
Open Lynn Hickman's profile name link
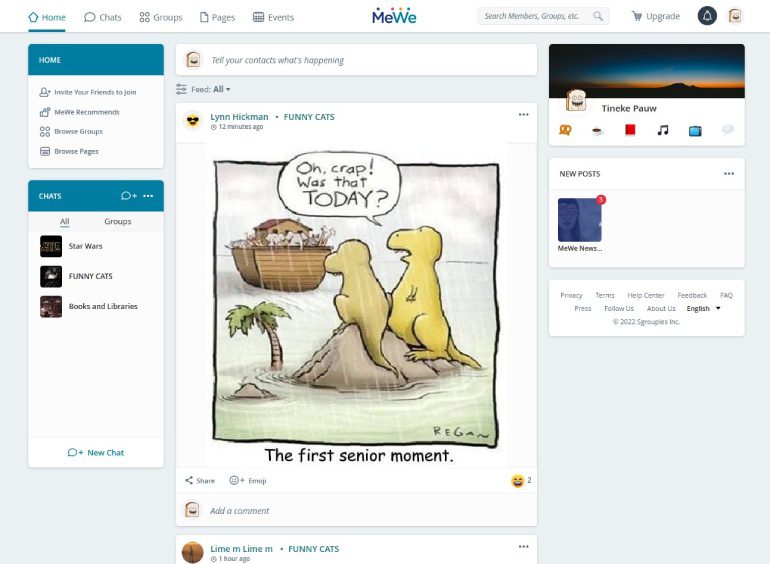[x=239, y=117]
